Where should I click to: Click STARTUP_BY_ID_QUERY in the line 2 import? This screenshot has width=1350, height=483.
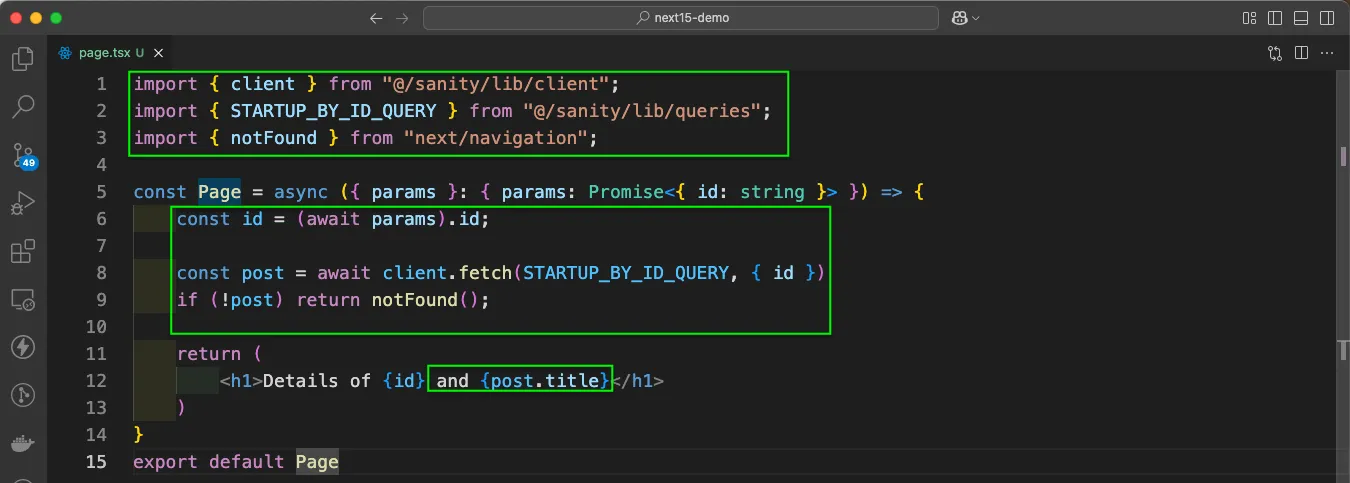click(x=334, y=111)
